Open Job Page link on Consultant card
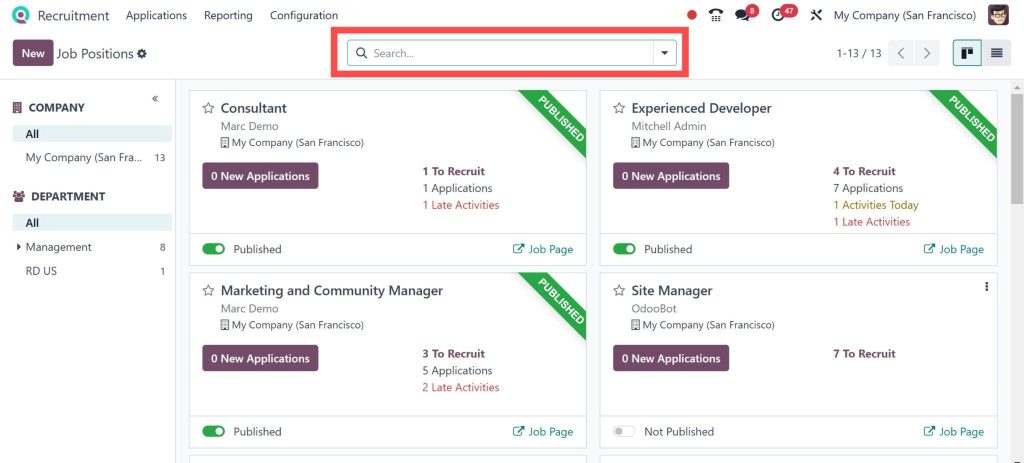 tap(543, 249)
